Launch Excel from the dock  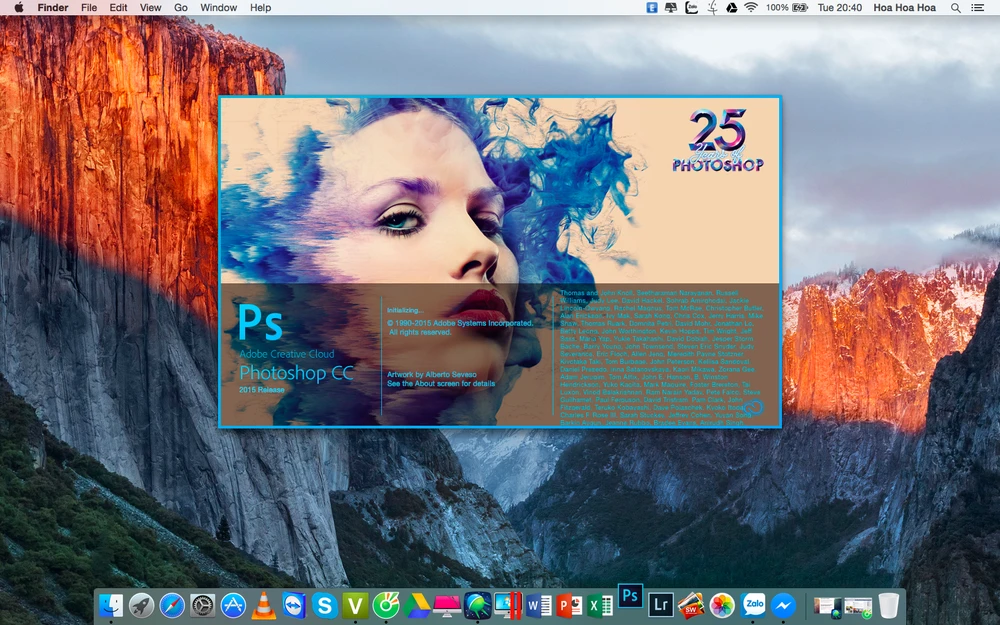(600, 605)
